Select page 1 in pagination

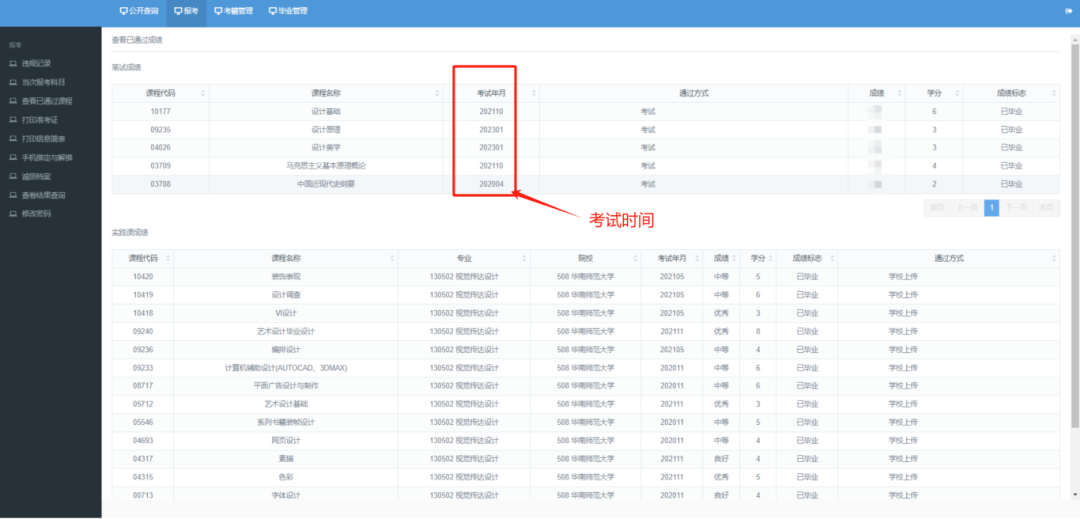click(991, 208)
